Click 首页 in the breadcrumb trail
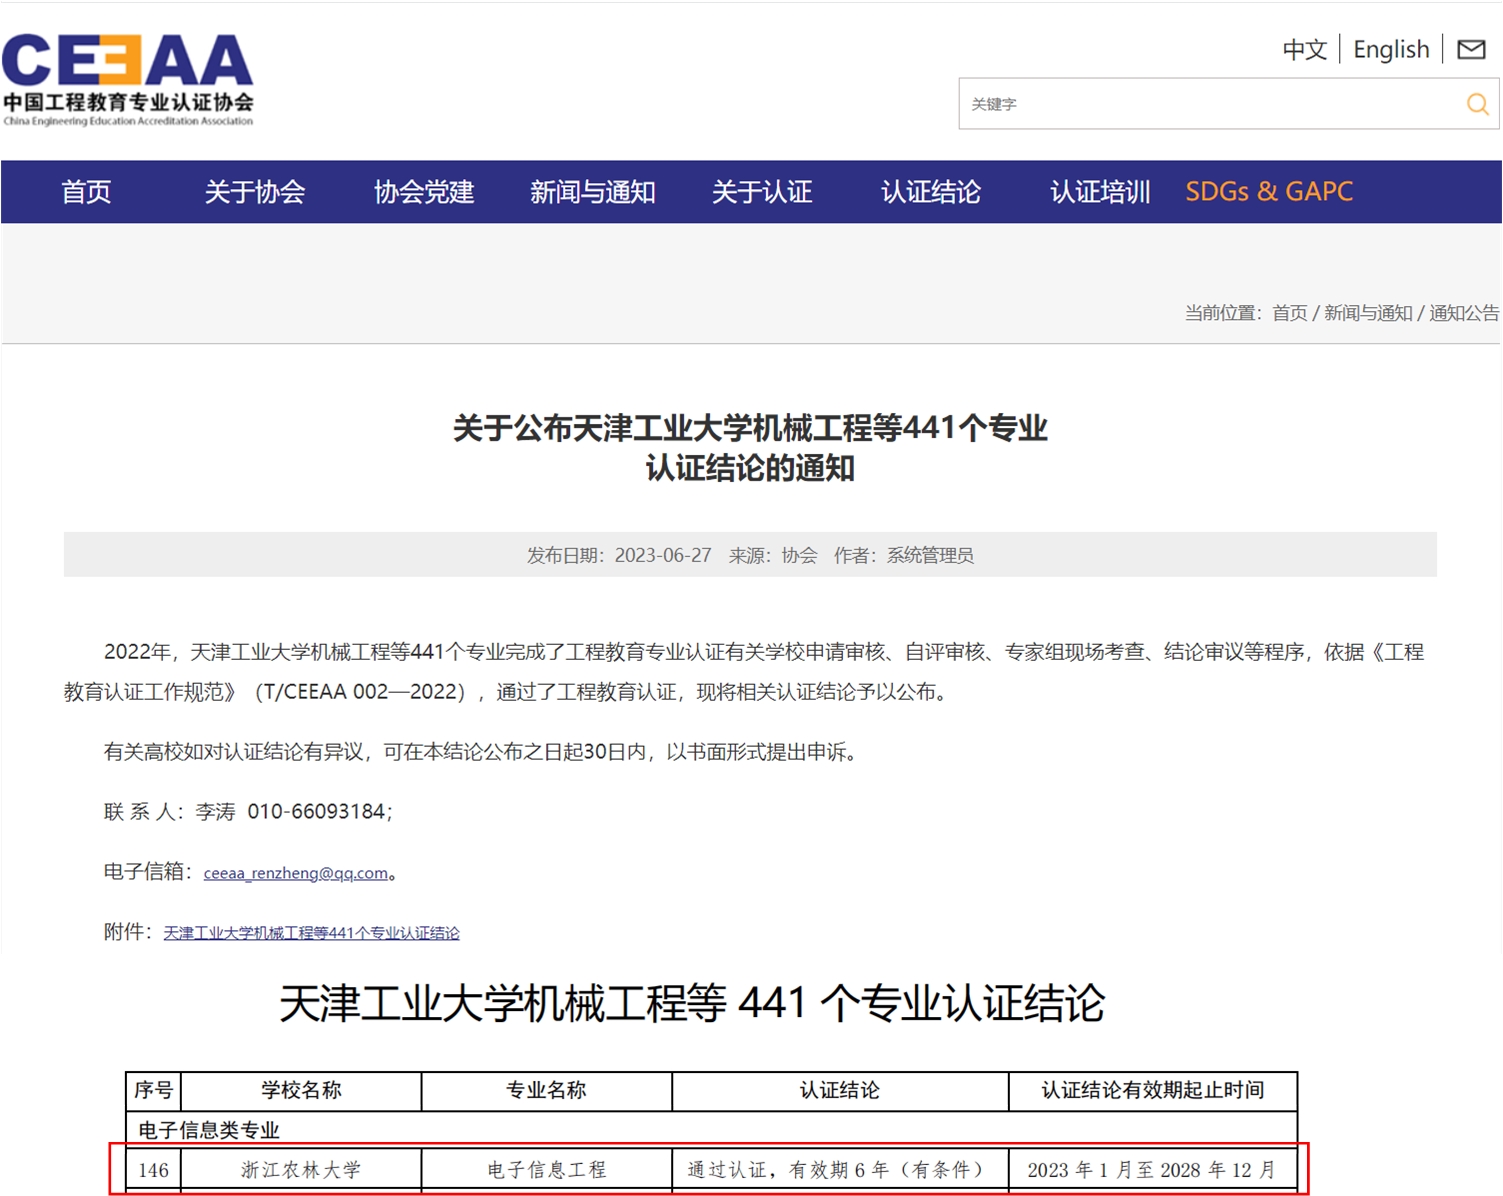Image resolution: width=1503 pixels, height=1196 pixels. [x=1289, y=313]
